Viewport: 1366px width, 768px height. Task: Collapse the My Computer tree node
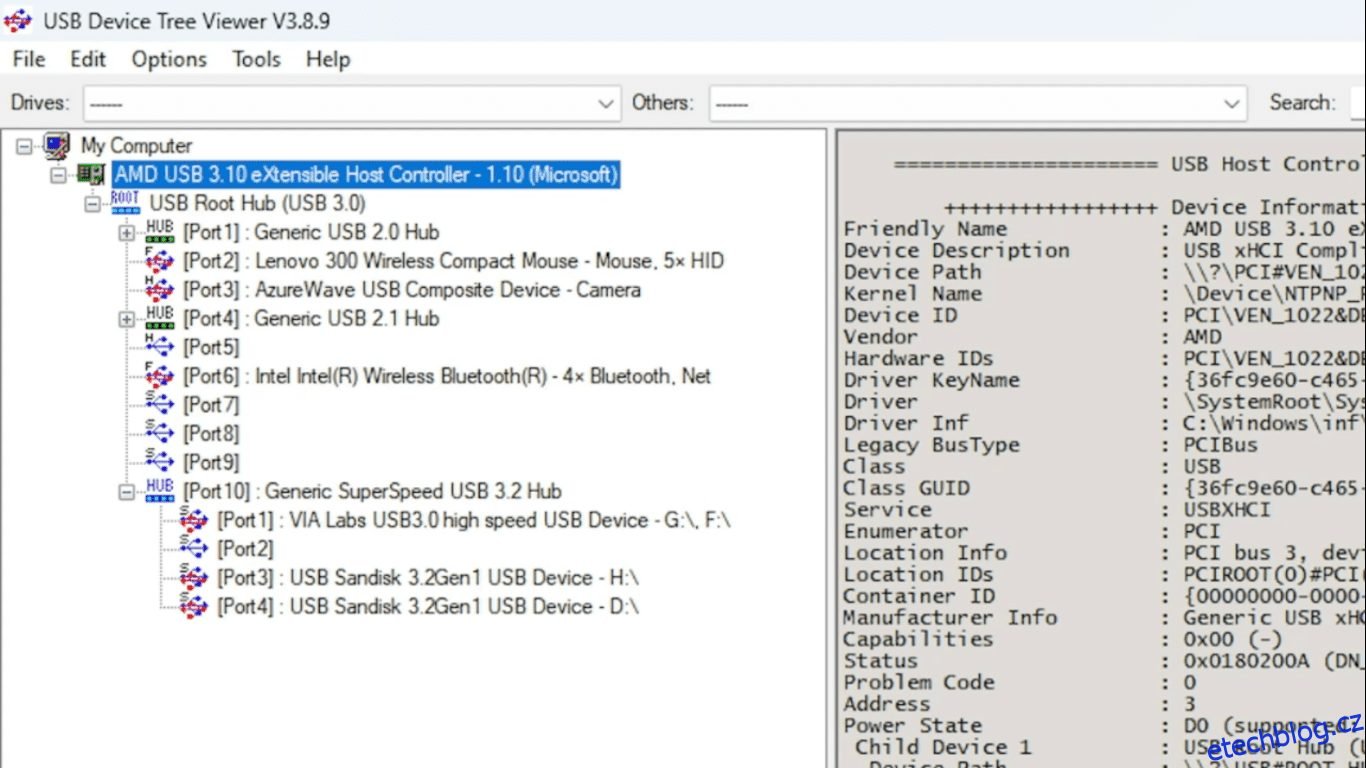(x=24, y=147)
